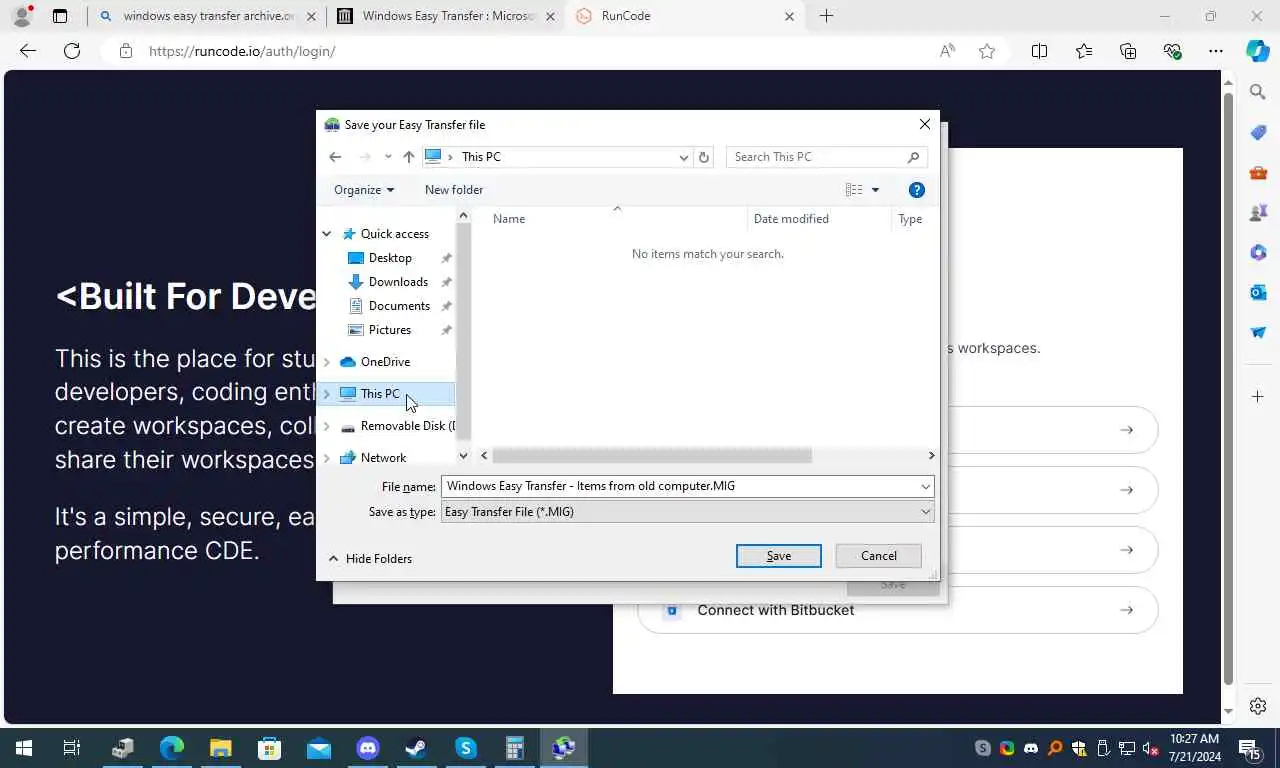The height and width of the screenshot is (768, 1280).
Task: Close the RunCode browser tab
Action: (x=789, y=16)
